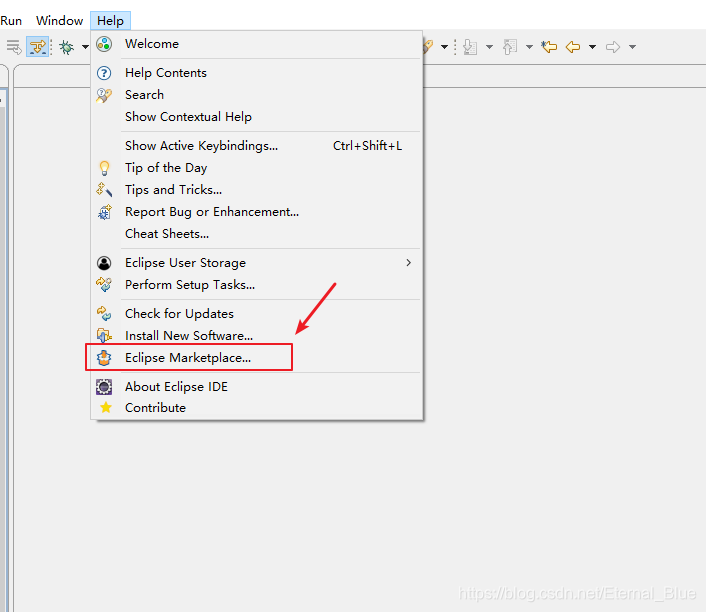Open the Run menu
Viewport: 706px width, 612px height.
(x=11, y=21)
